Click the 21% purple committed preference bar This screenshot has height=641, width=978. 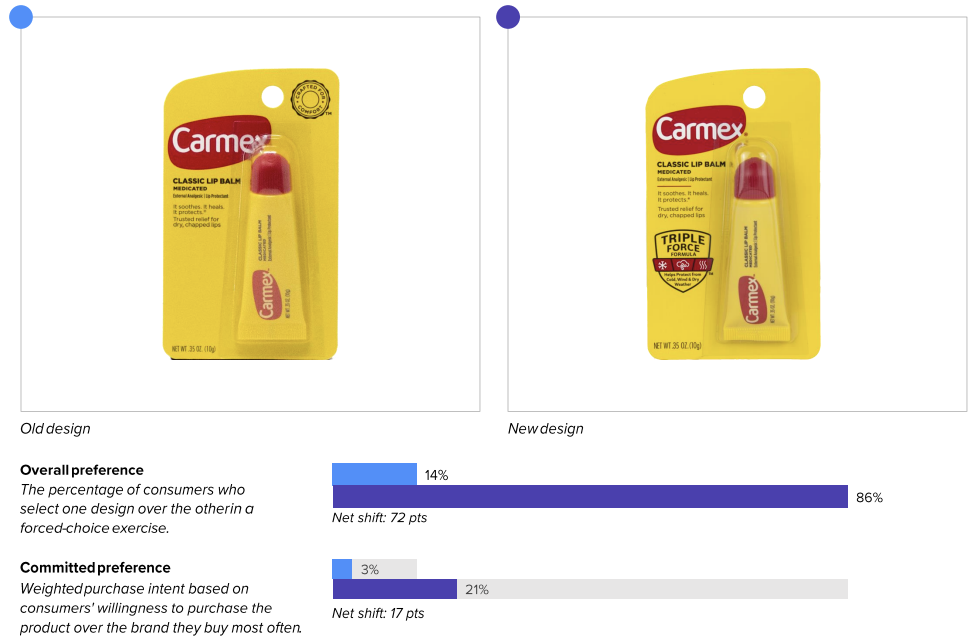pos(395,589)
